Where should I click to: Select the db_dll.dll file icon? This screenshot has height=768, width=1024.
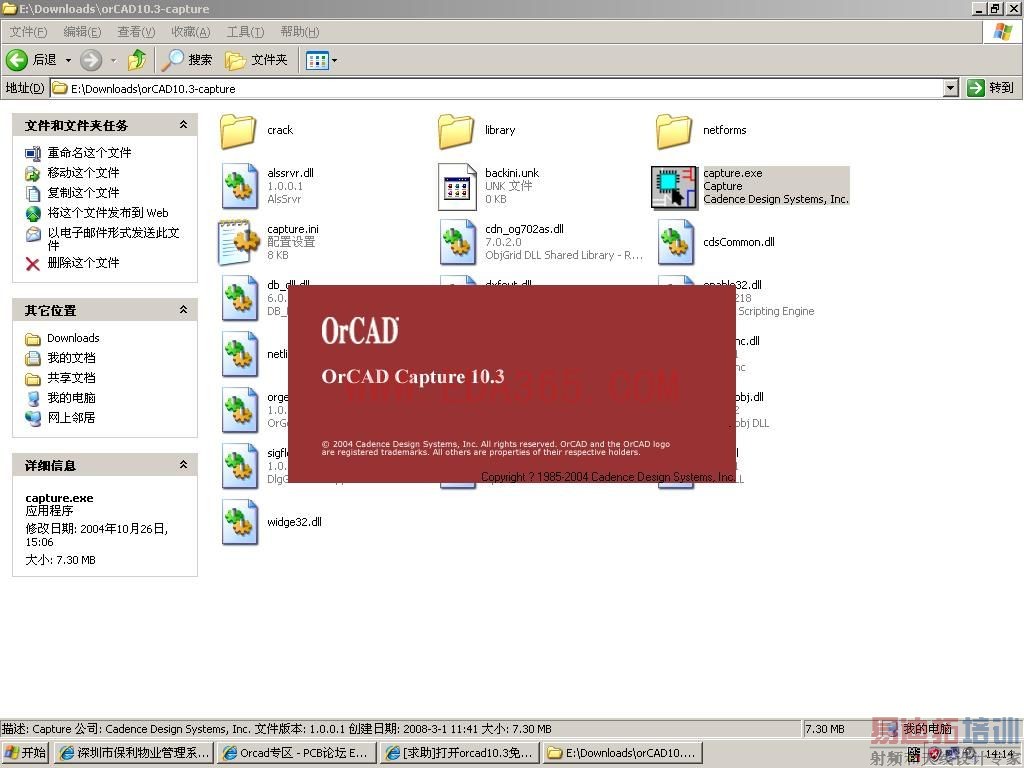(x=239, y=298)
